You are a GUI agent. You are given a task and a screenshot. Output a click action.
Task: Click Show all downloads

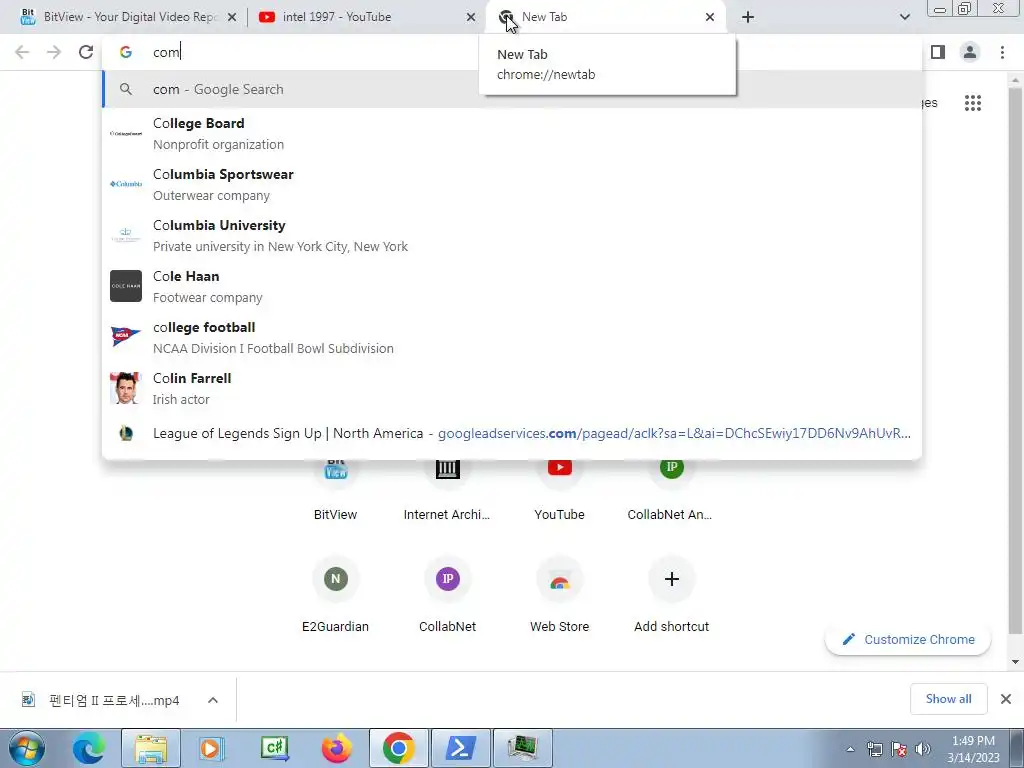coord(948,699)
